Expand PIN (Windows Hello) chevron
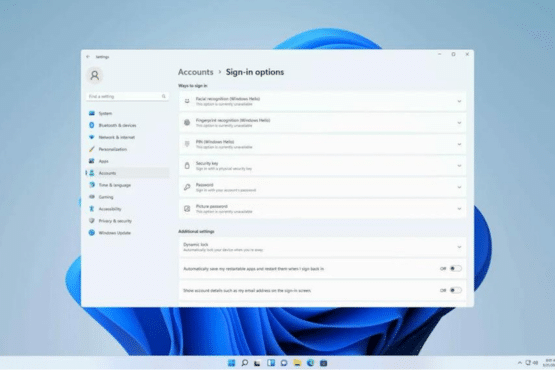This screenshot has width=555, height=370. [459, 144]
